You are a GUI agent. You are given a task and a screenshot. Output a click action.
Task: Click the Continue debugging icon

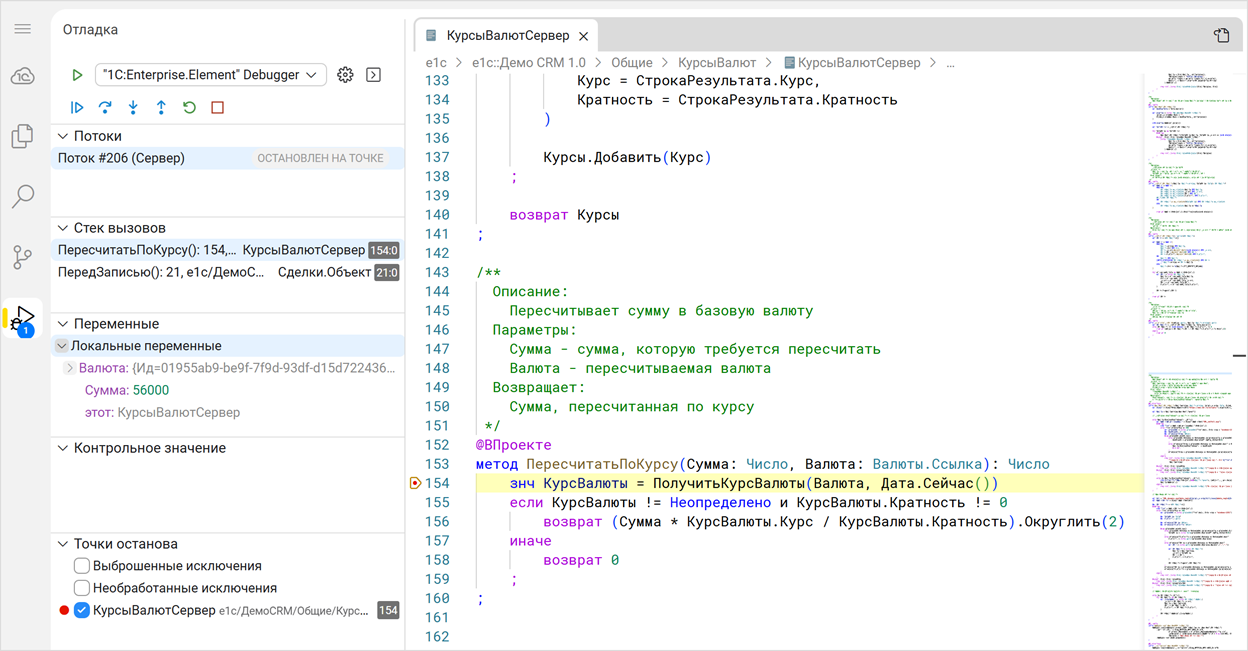77,108
